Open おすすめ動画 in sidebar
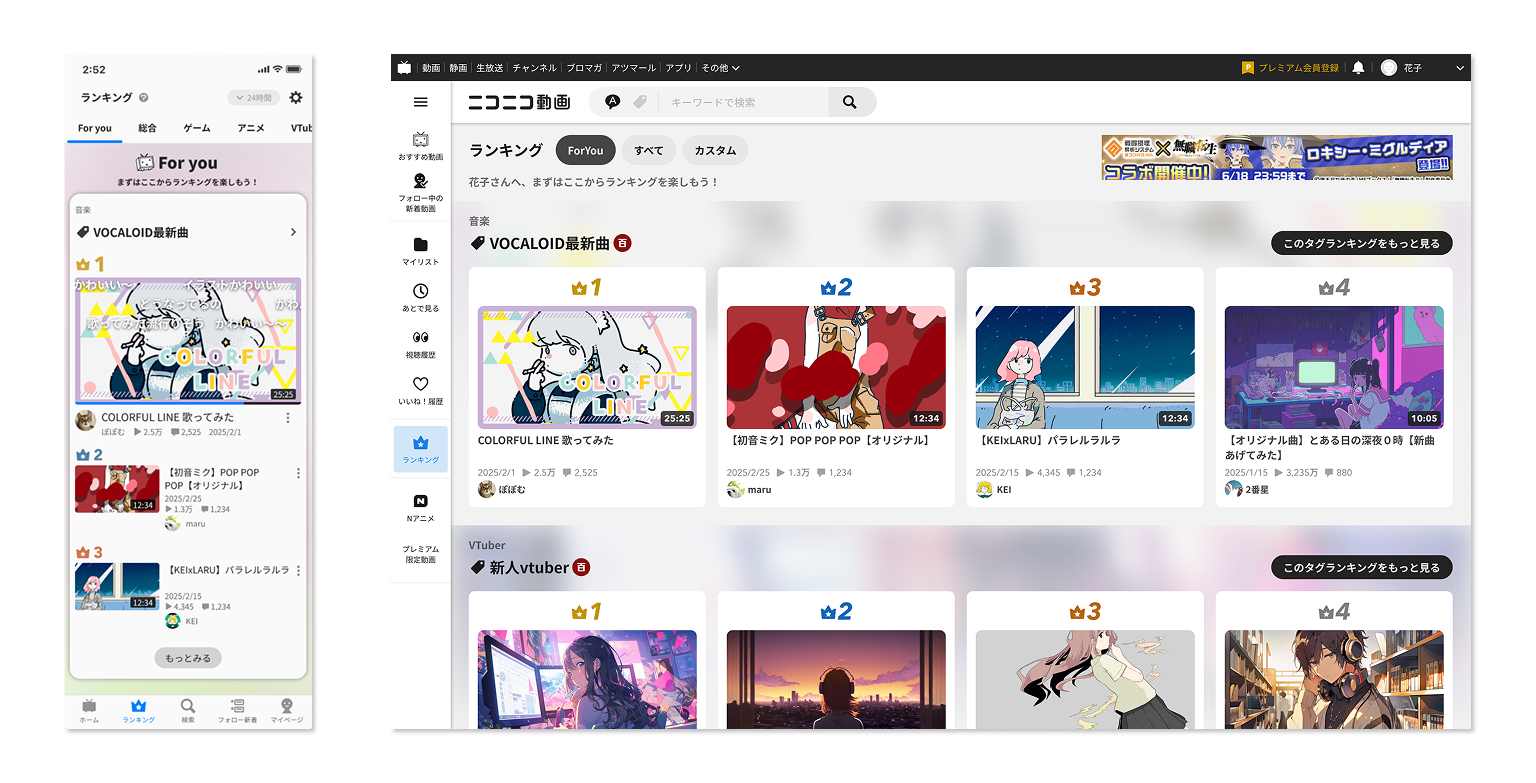Viewport: 1536px width, 783px height. [x=421, y=146]
